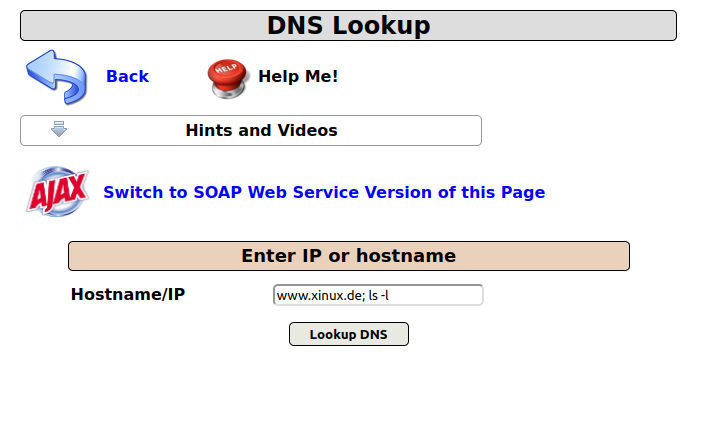Viewport: 702px width, 434px height.
Task: Click the DNS Lookup page title bar
Action: click(348, 26)
